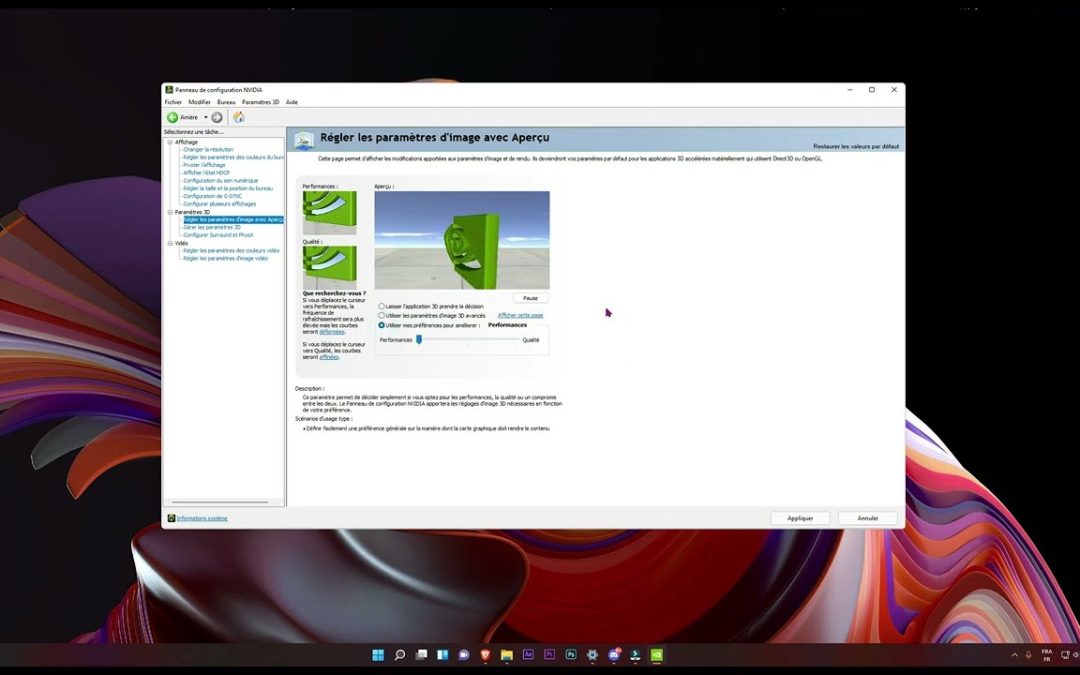This screenshot has height=675, width=1080.
Task: Open the Fichier menu
Action: (x=173, y=102)
